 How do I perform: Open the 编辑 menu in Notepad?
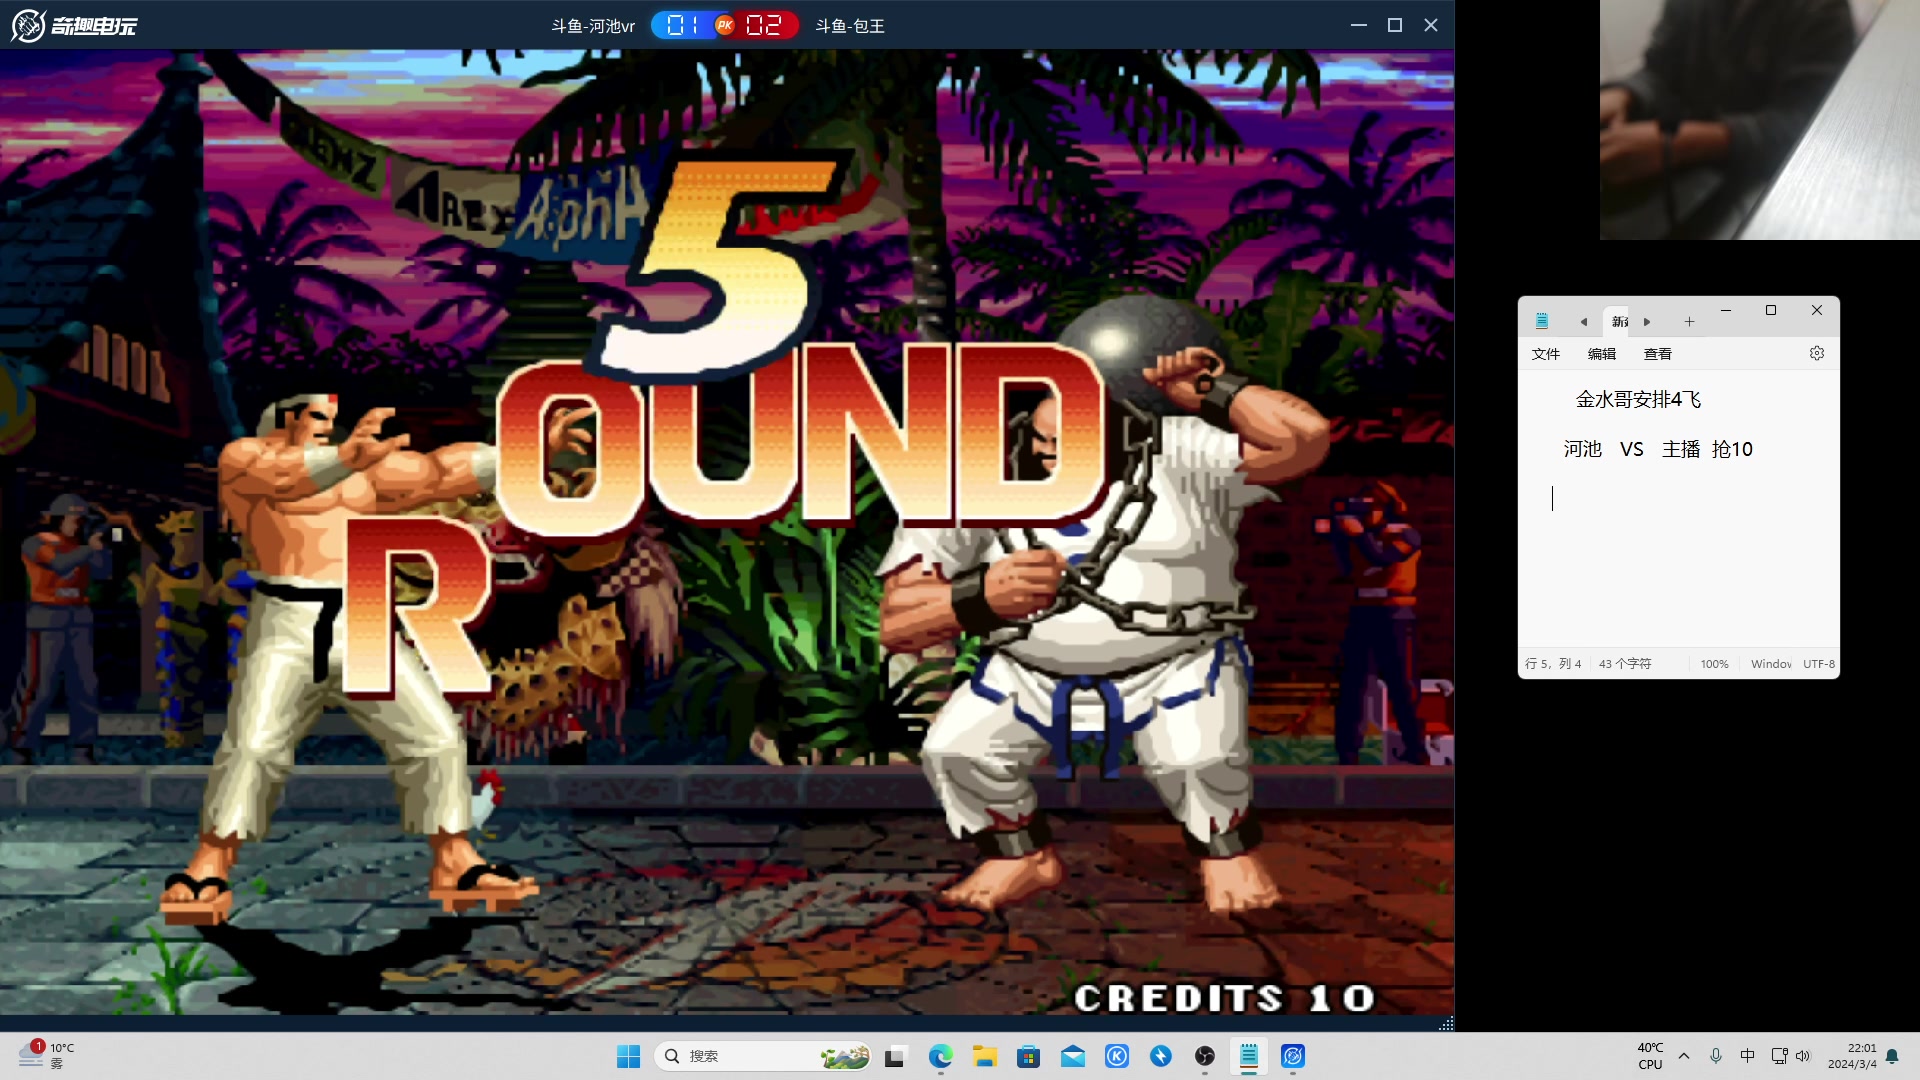pyautogui.click(x=1602, y=354)
